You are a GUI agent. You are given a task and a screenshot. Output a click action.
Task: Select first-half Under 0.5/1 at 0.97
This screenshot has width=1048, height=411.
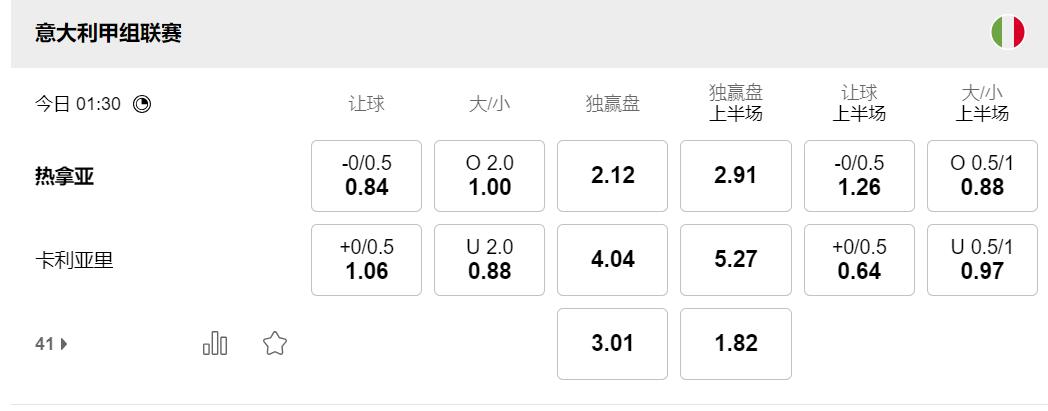coord(982,260)
